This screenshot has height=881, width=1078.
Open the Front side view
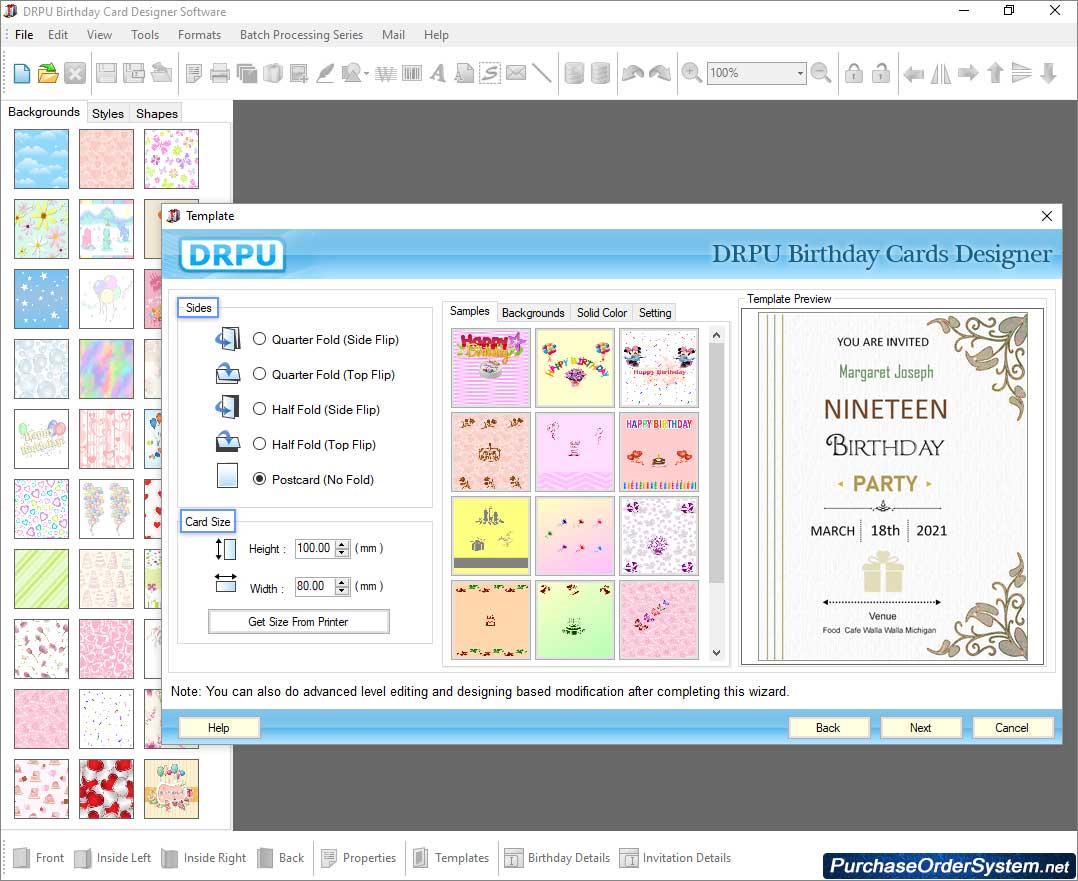point(39,858)
